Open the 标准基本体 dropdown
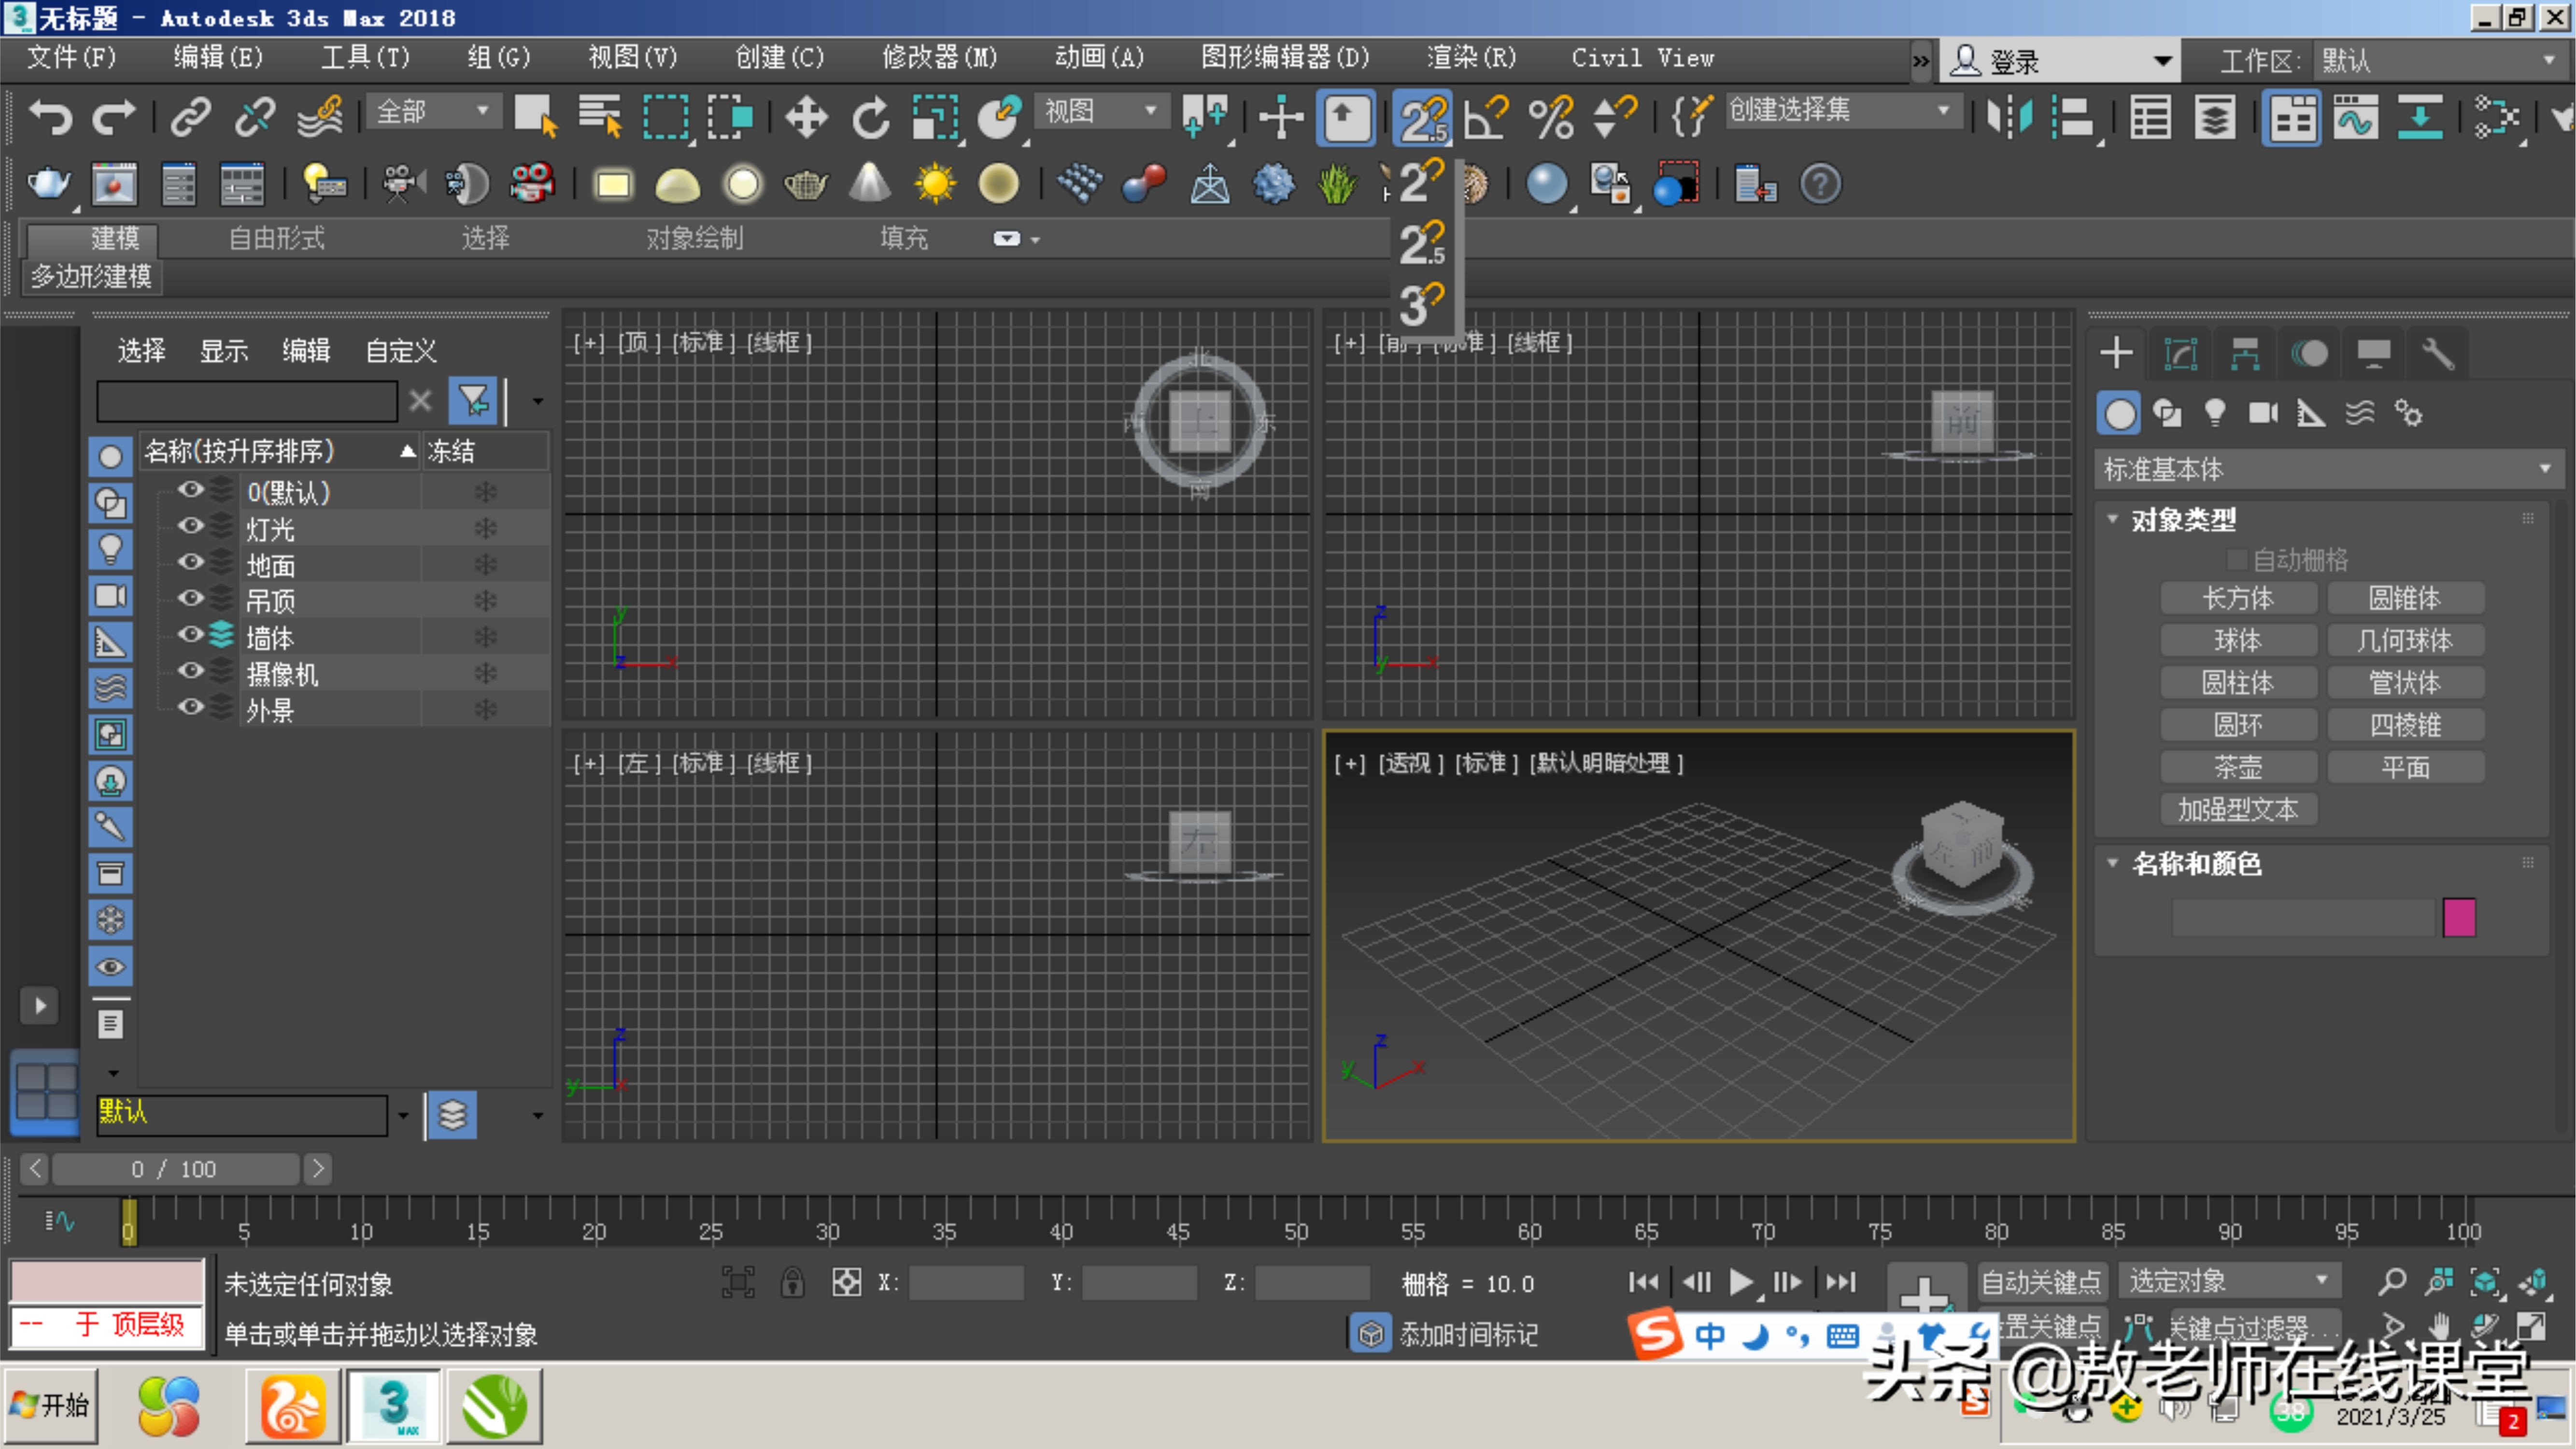The image size is (2576, 1449). click(2545, 469)
